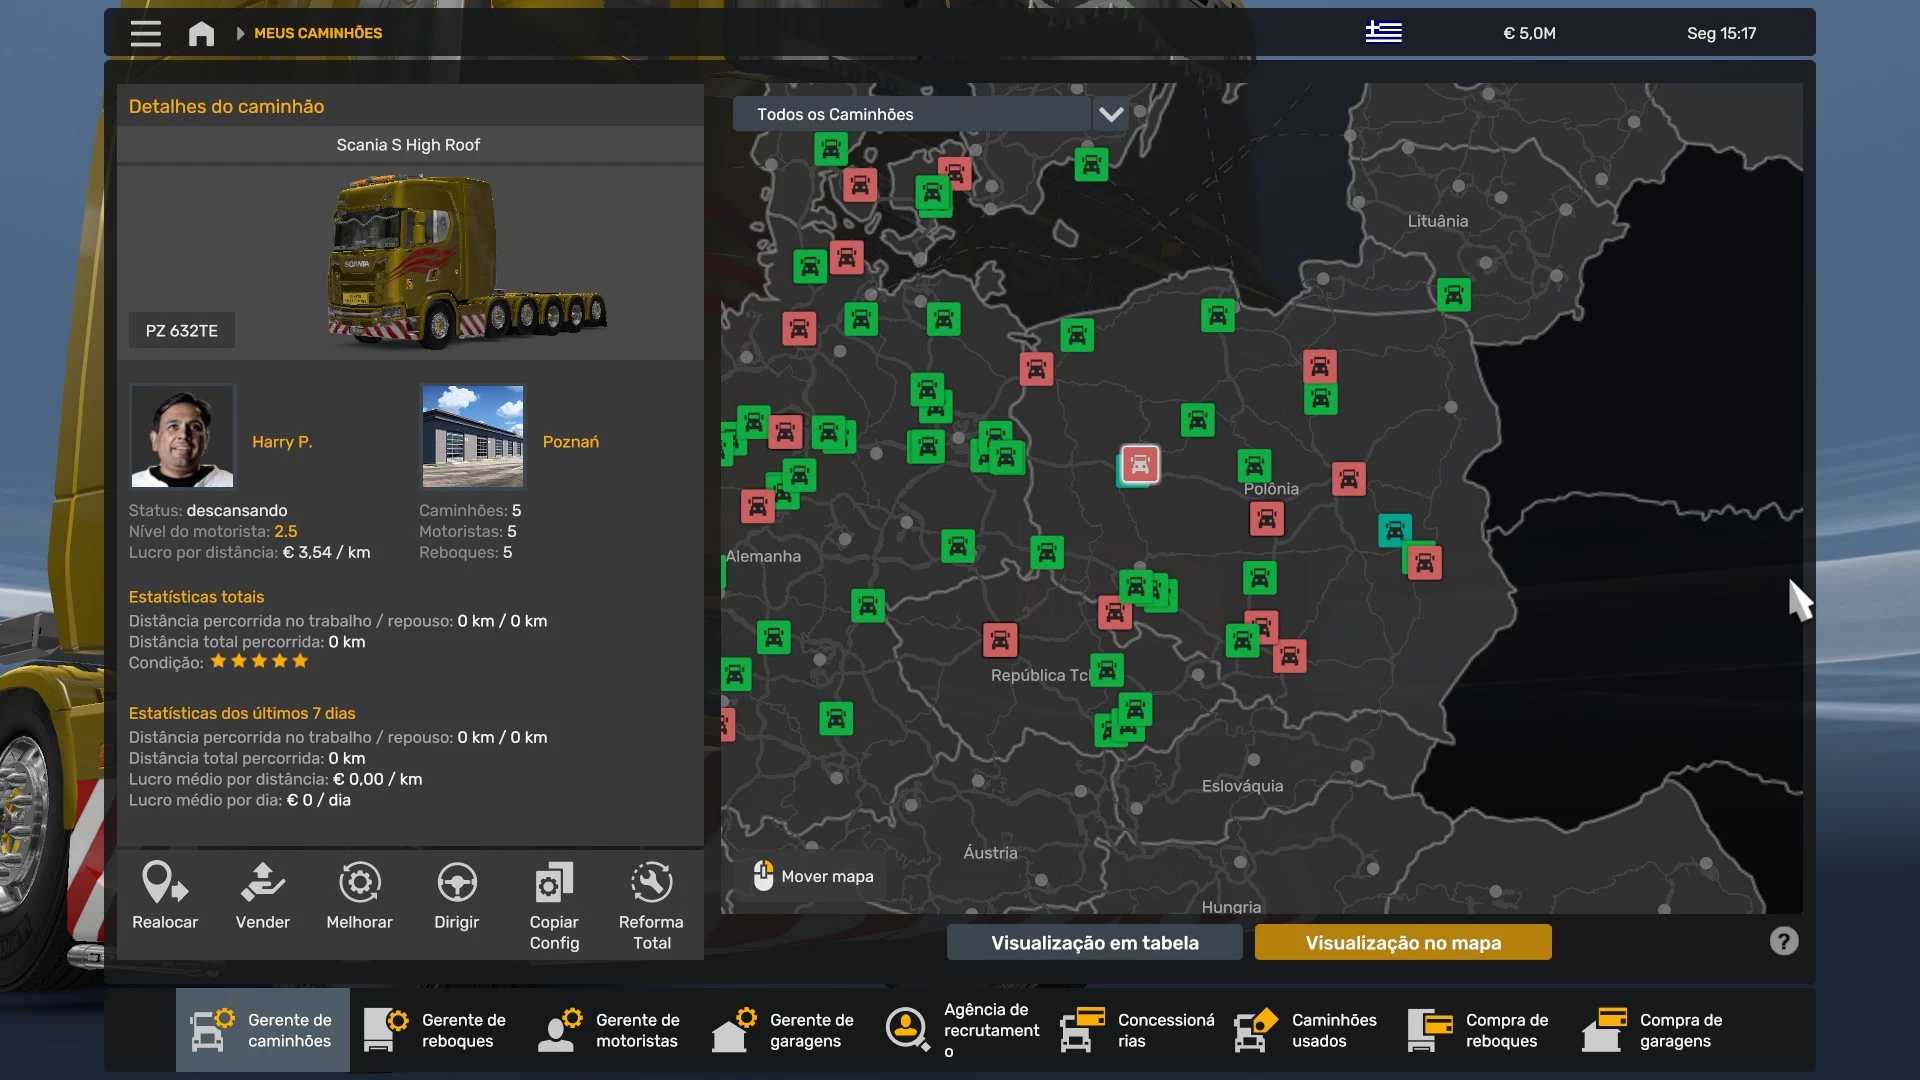Open Concessionárias menu item
This screenshot has height=1080, width=1920.
click(x=1139, y=1030)
